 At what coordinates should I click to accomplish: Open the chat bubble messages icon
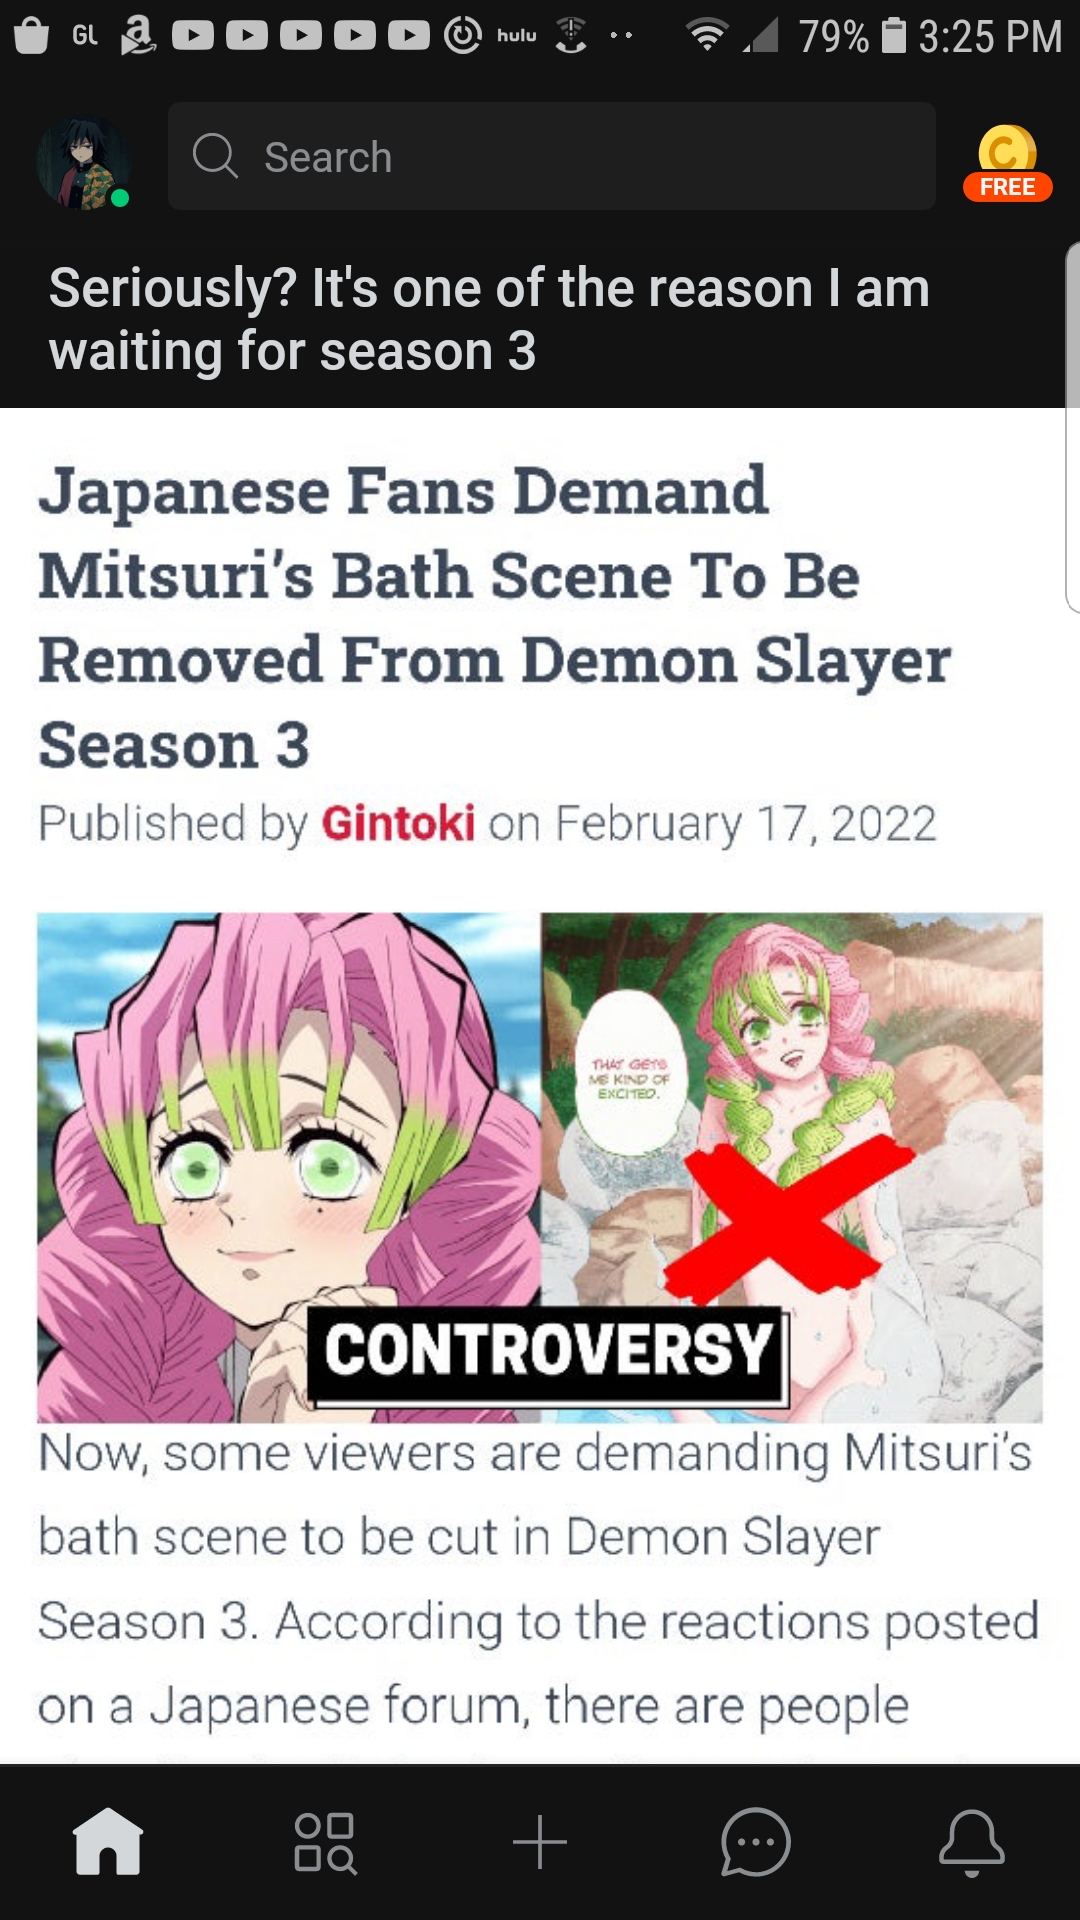pyautogui.click(x=756, y=1842)
